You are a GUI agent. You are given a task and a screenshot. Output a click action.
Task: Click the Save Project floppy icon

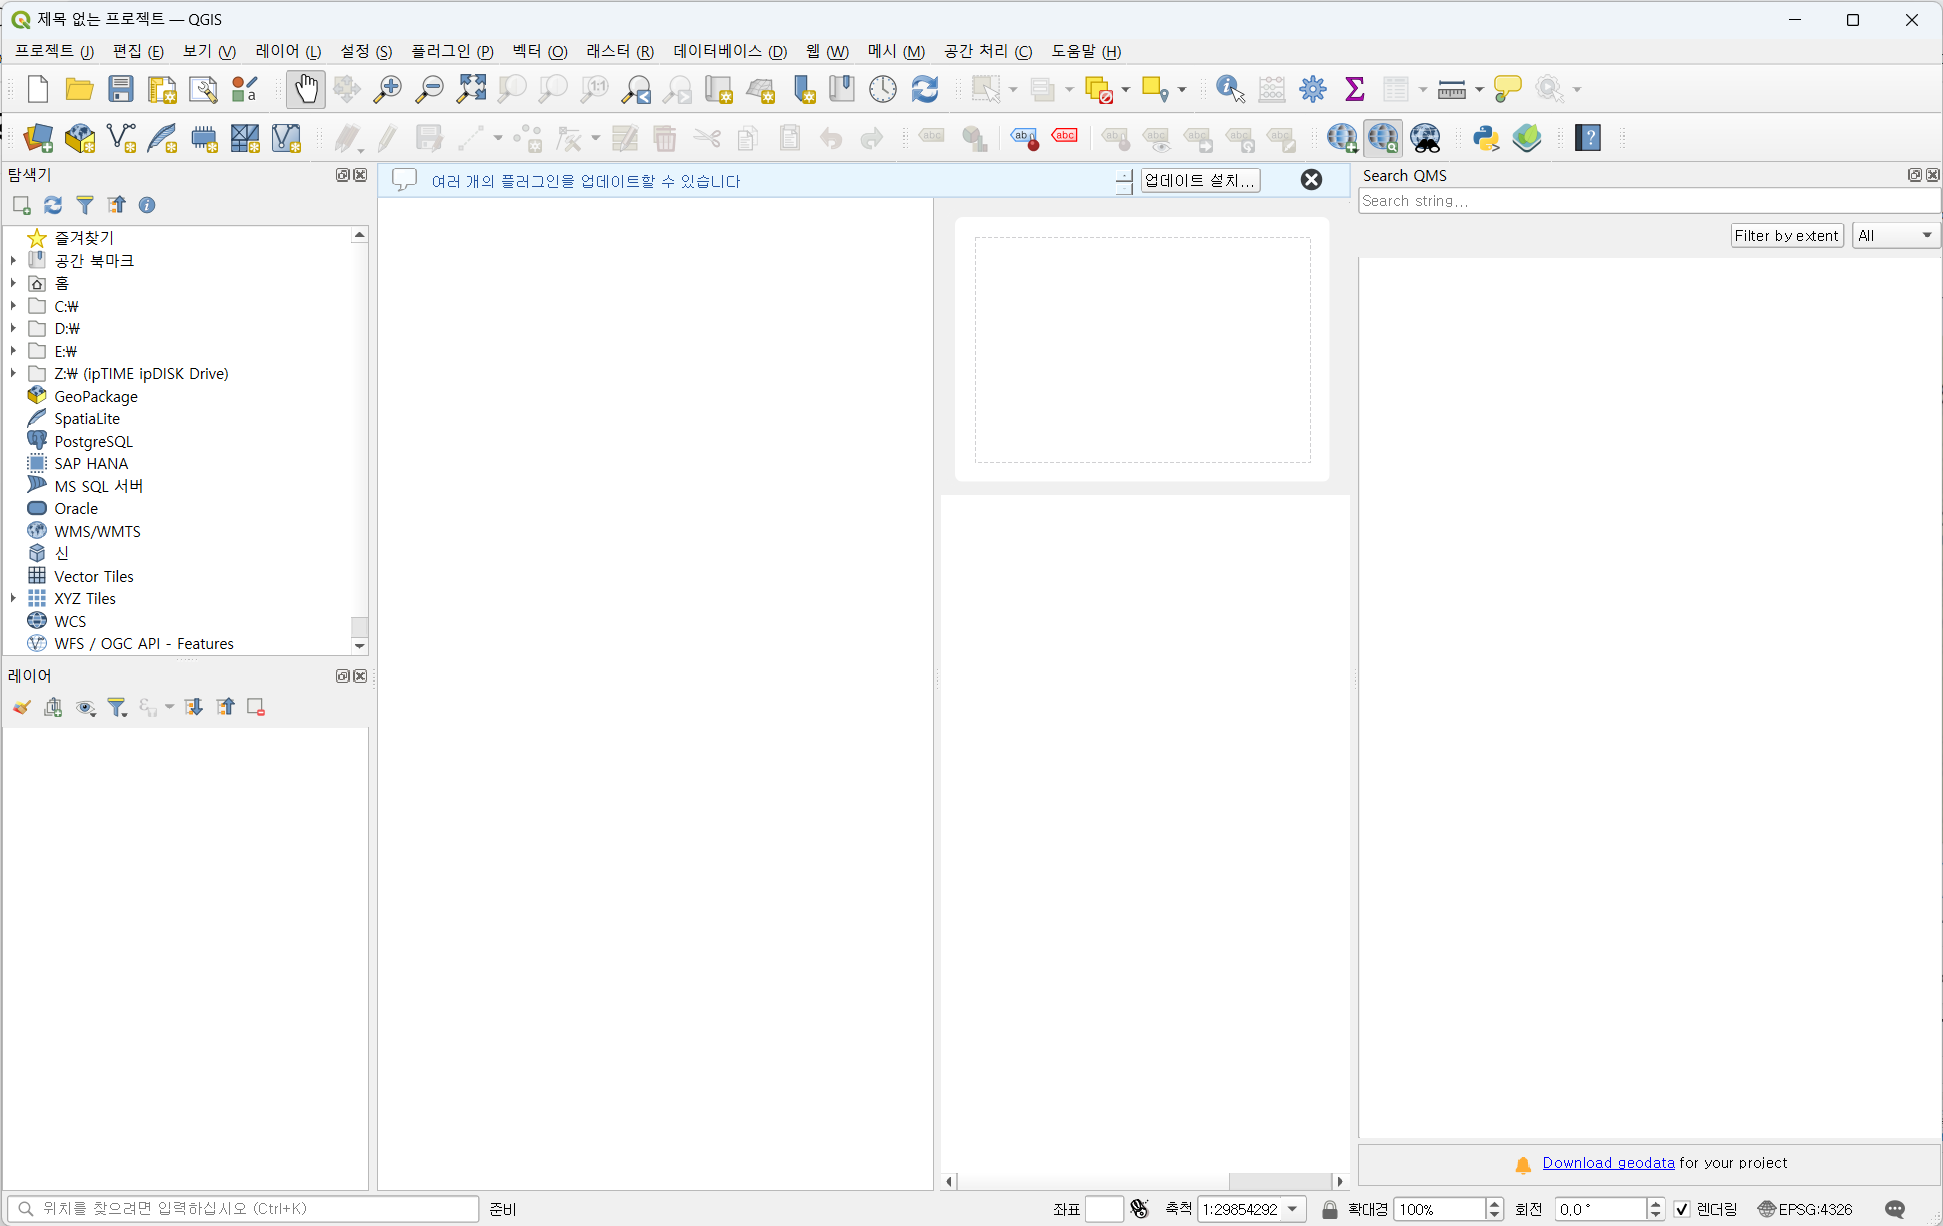(121, 89)
